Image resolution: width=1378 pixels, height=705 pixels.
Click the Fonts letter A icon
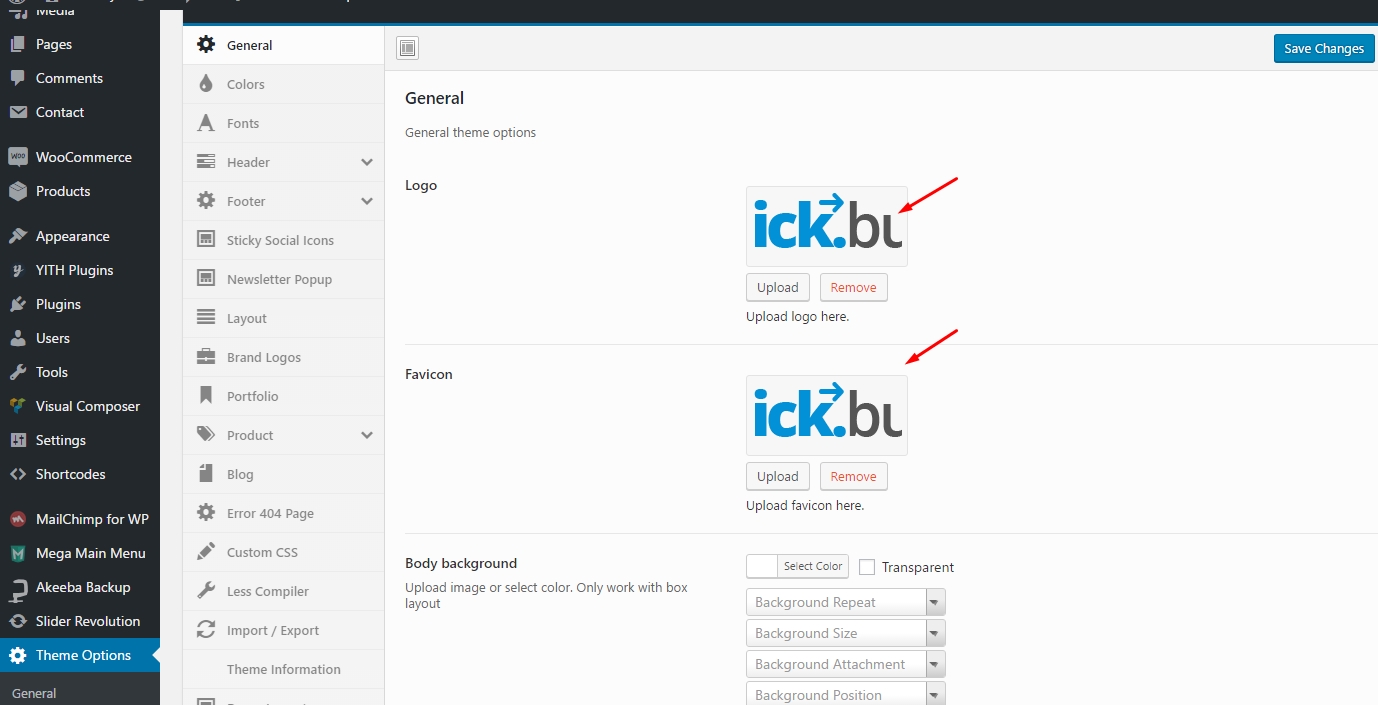206,123
